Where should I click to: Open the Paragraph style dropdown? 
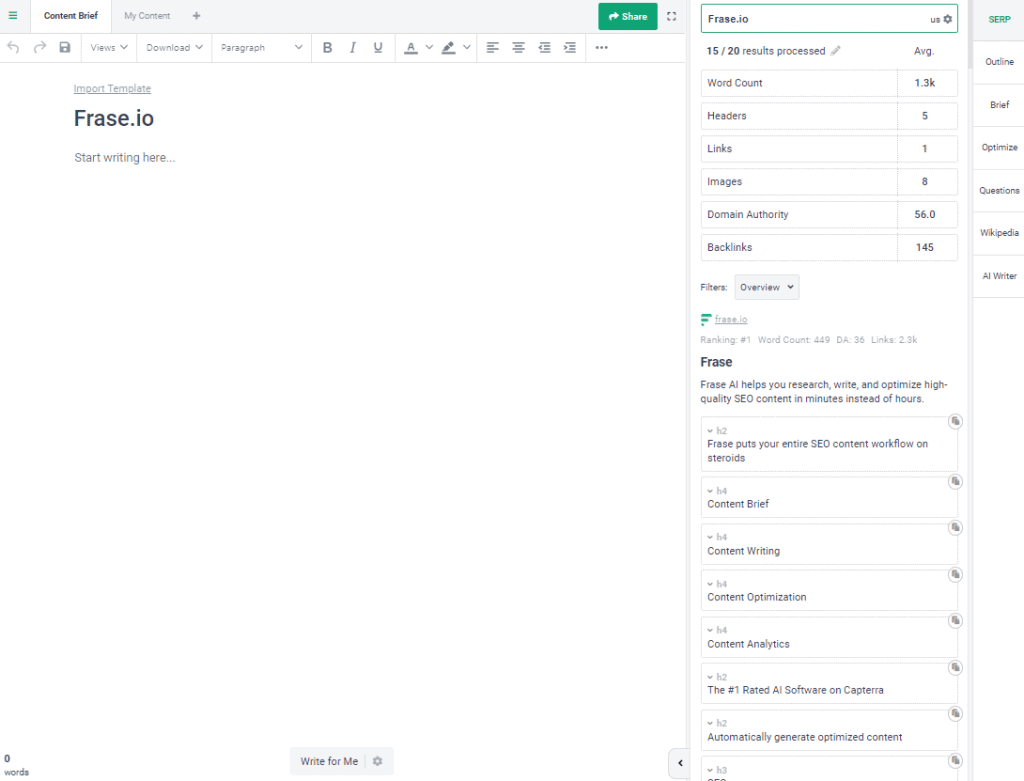click(261, 47)
